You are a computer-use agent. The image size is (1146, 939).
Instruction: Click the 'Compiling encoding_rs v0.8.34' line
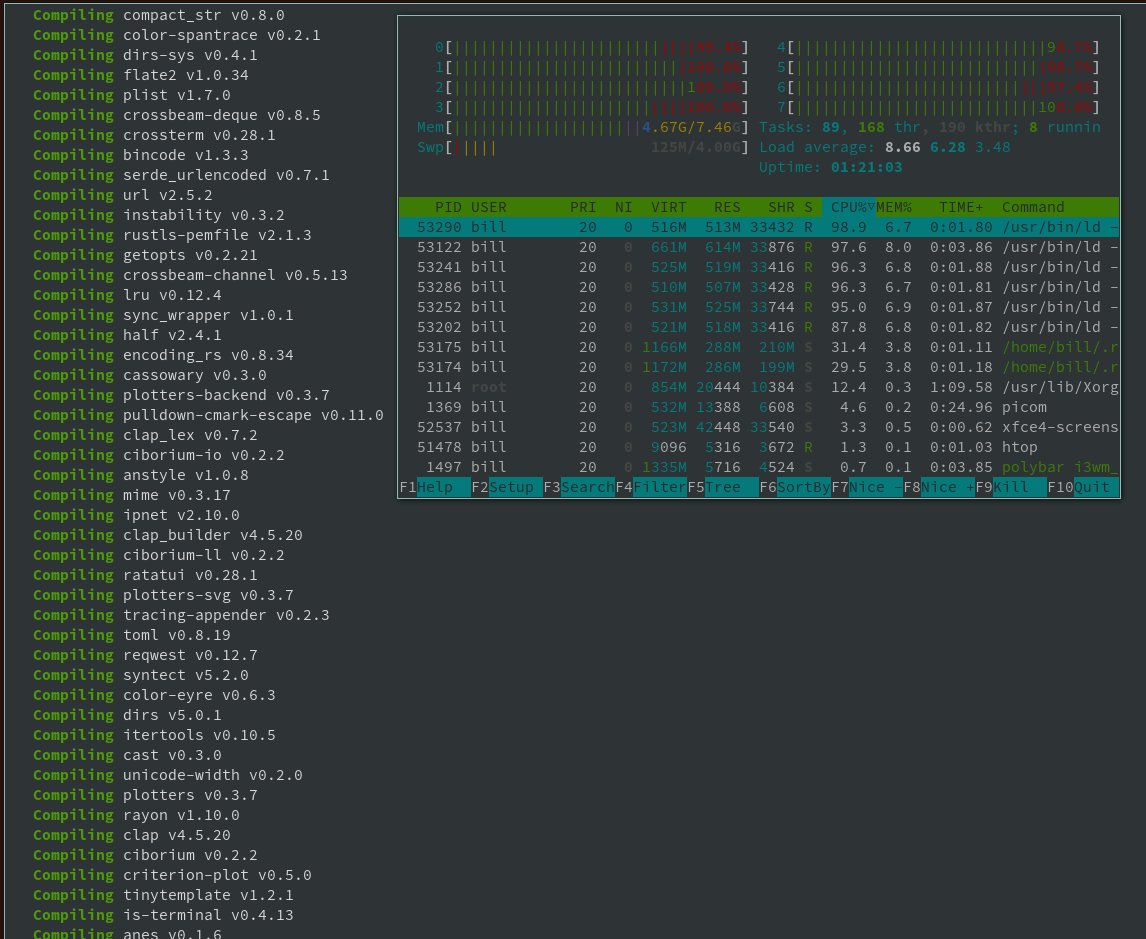click(163, 355)
